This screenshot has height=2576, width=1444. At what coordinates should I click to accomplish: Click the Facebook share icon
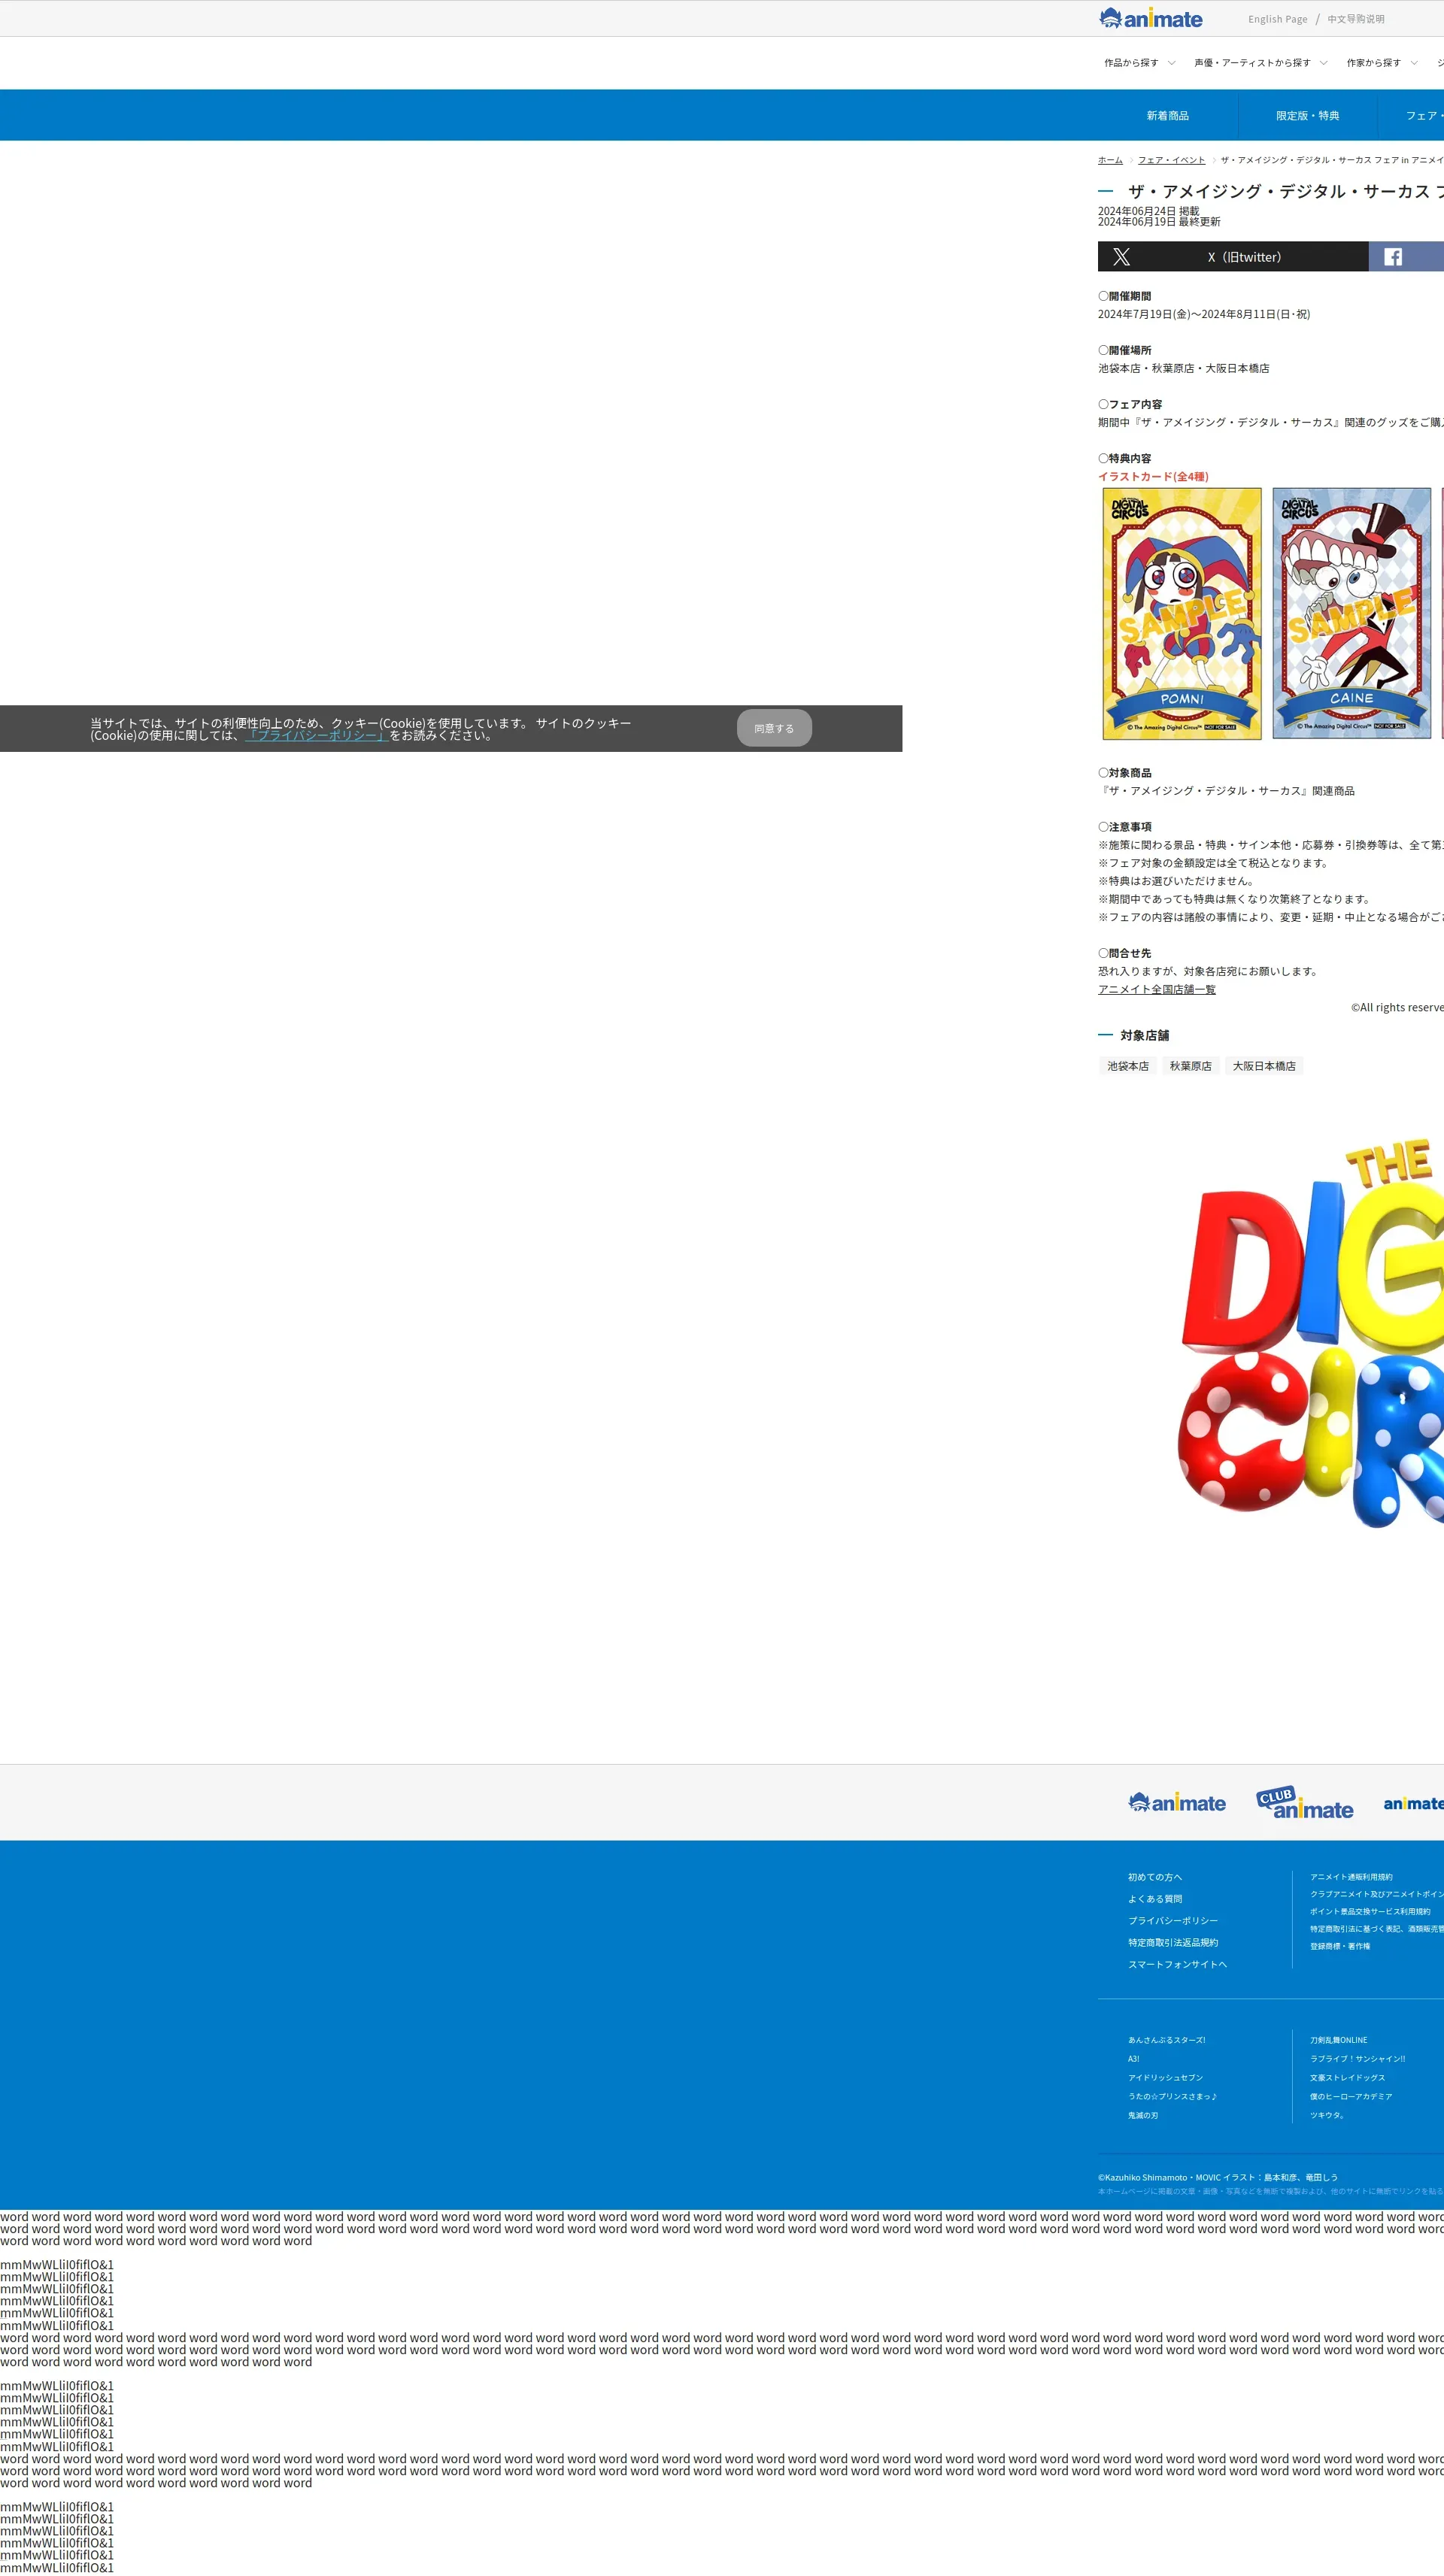[1392, 257]
